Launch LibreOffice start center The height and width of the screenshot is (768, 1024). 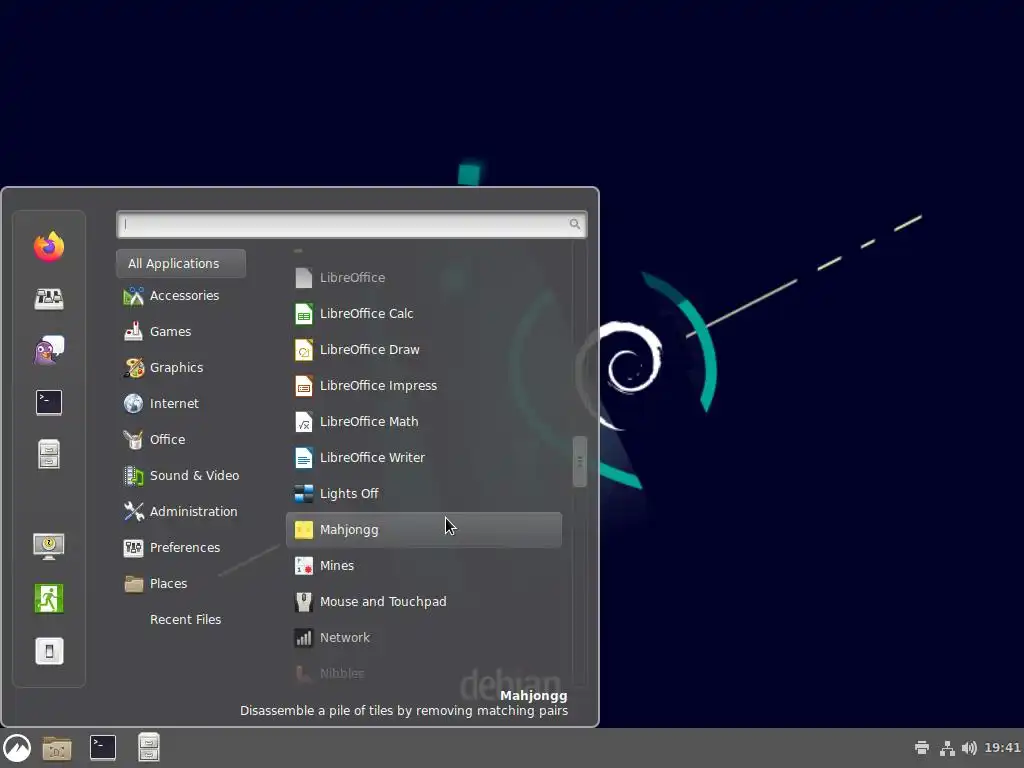[x=424, y=278]
